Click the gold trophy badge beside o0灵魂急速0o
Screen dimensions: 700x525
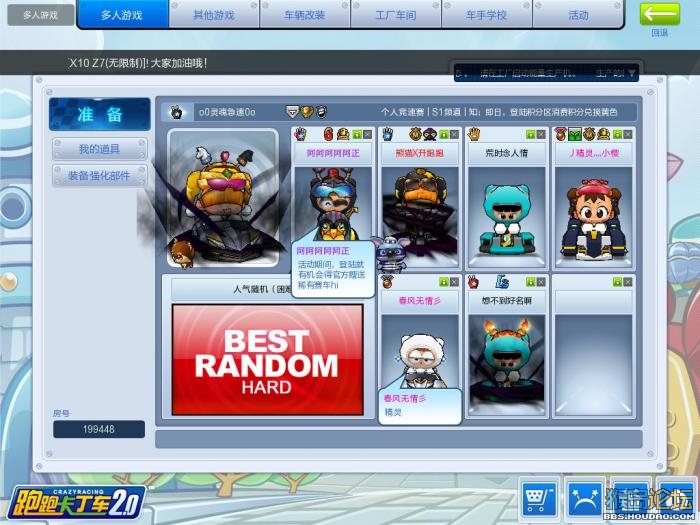(x=307, y=112)
